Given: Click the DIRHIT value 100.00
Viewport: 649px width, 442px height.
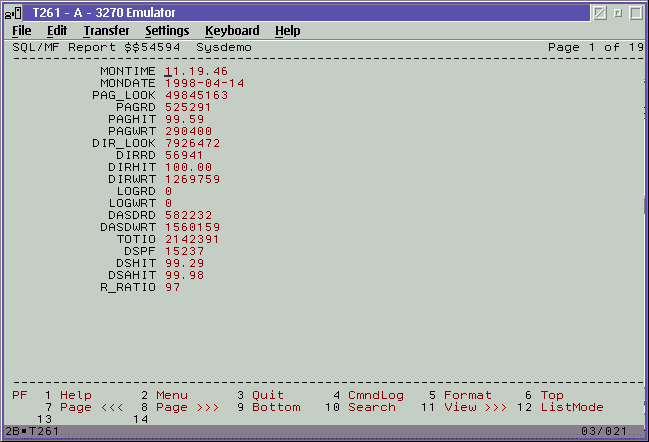Looking at the screenshot, I should [x=188, y=167].
